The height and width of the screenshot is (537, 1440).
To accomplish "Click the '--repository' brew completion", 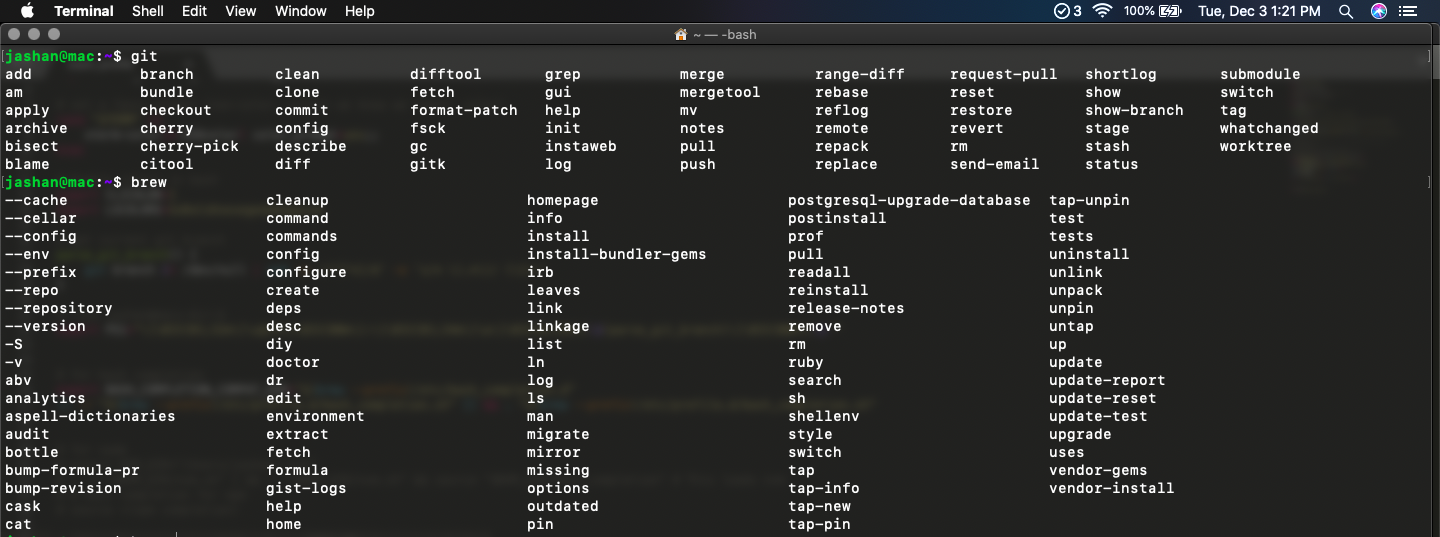I will (59, 308).
